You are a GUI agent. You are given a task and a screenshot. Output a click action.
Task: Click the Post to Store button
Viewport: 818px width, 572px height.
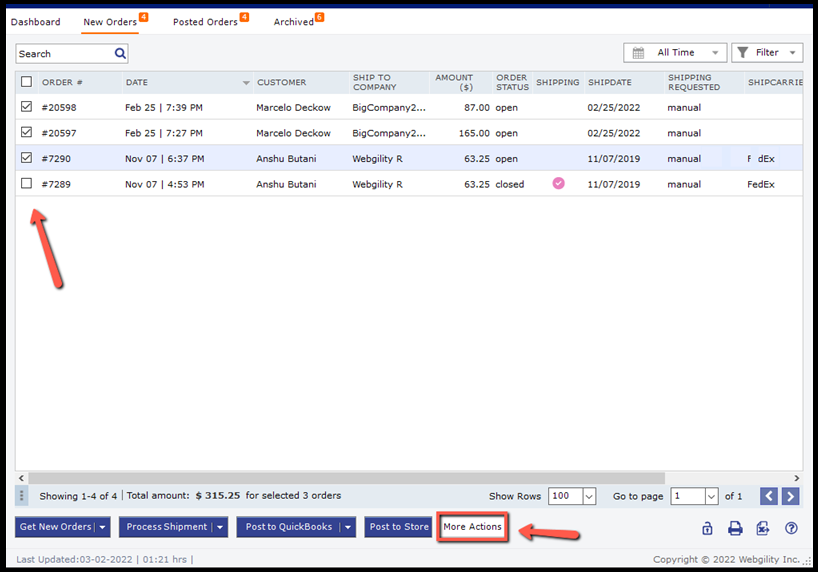pyautogui.click(x=398, y=527)
